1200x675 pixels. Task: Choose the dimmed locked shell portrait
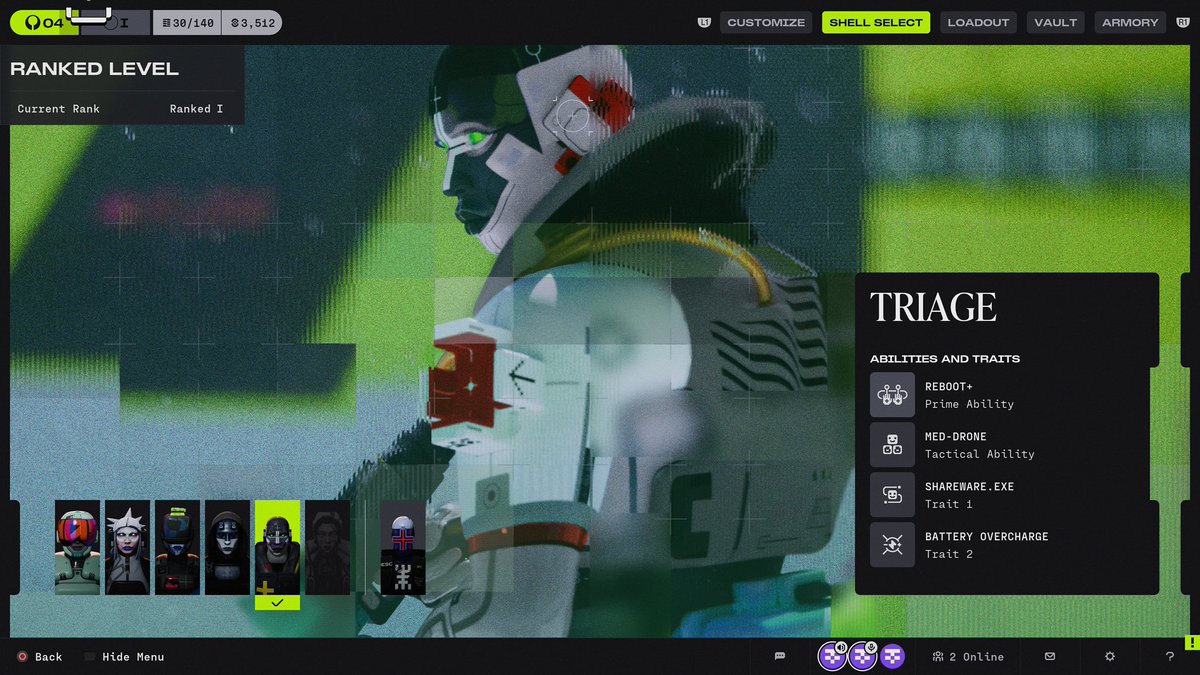(327, 548)
